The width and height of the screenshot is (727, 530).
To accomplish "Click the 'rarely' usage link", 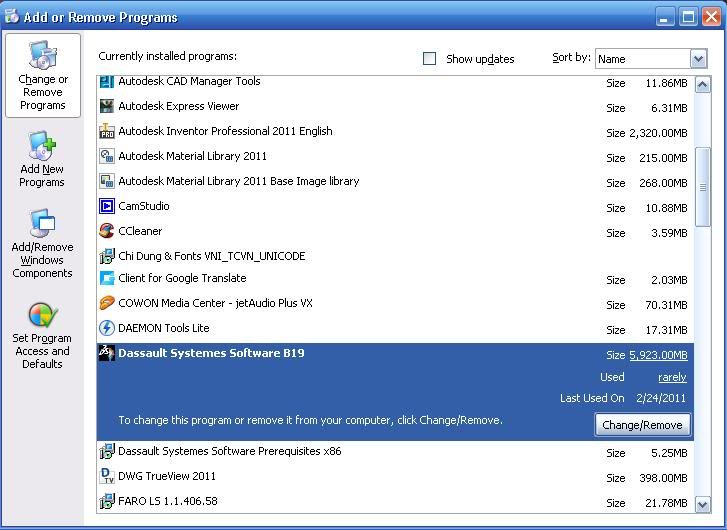I will (x=672, y=377).
